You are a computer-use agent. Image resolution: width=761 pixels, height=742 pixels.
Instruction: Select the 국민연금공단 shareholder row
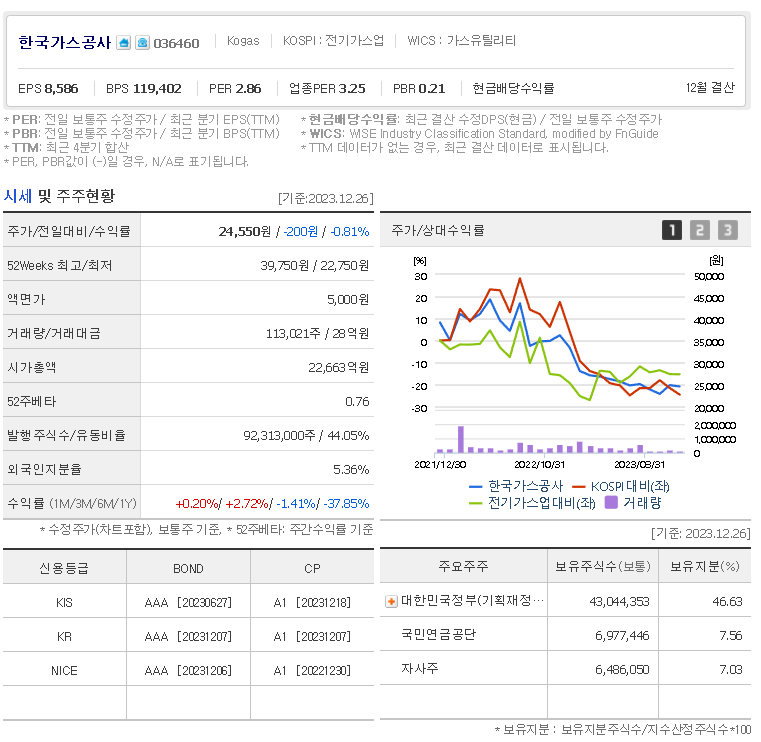(565, 634)
